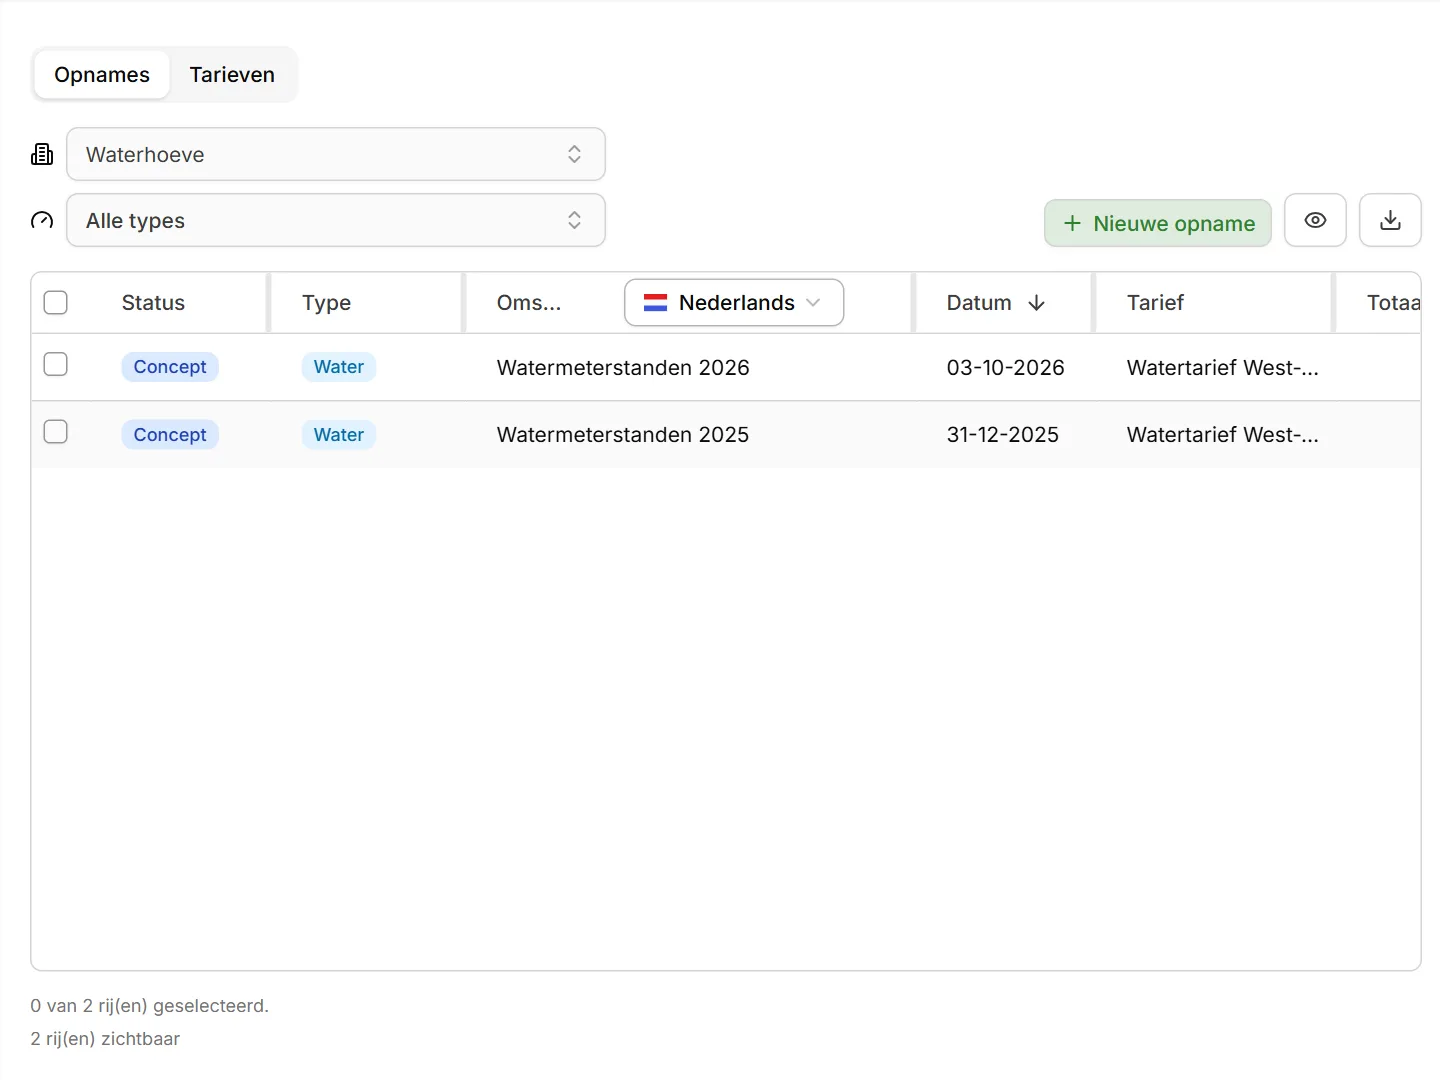
Task: Open the Alle types filter dropdown
Action: pyautogui.click(x=336, y=220)
